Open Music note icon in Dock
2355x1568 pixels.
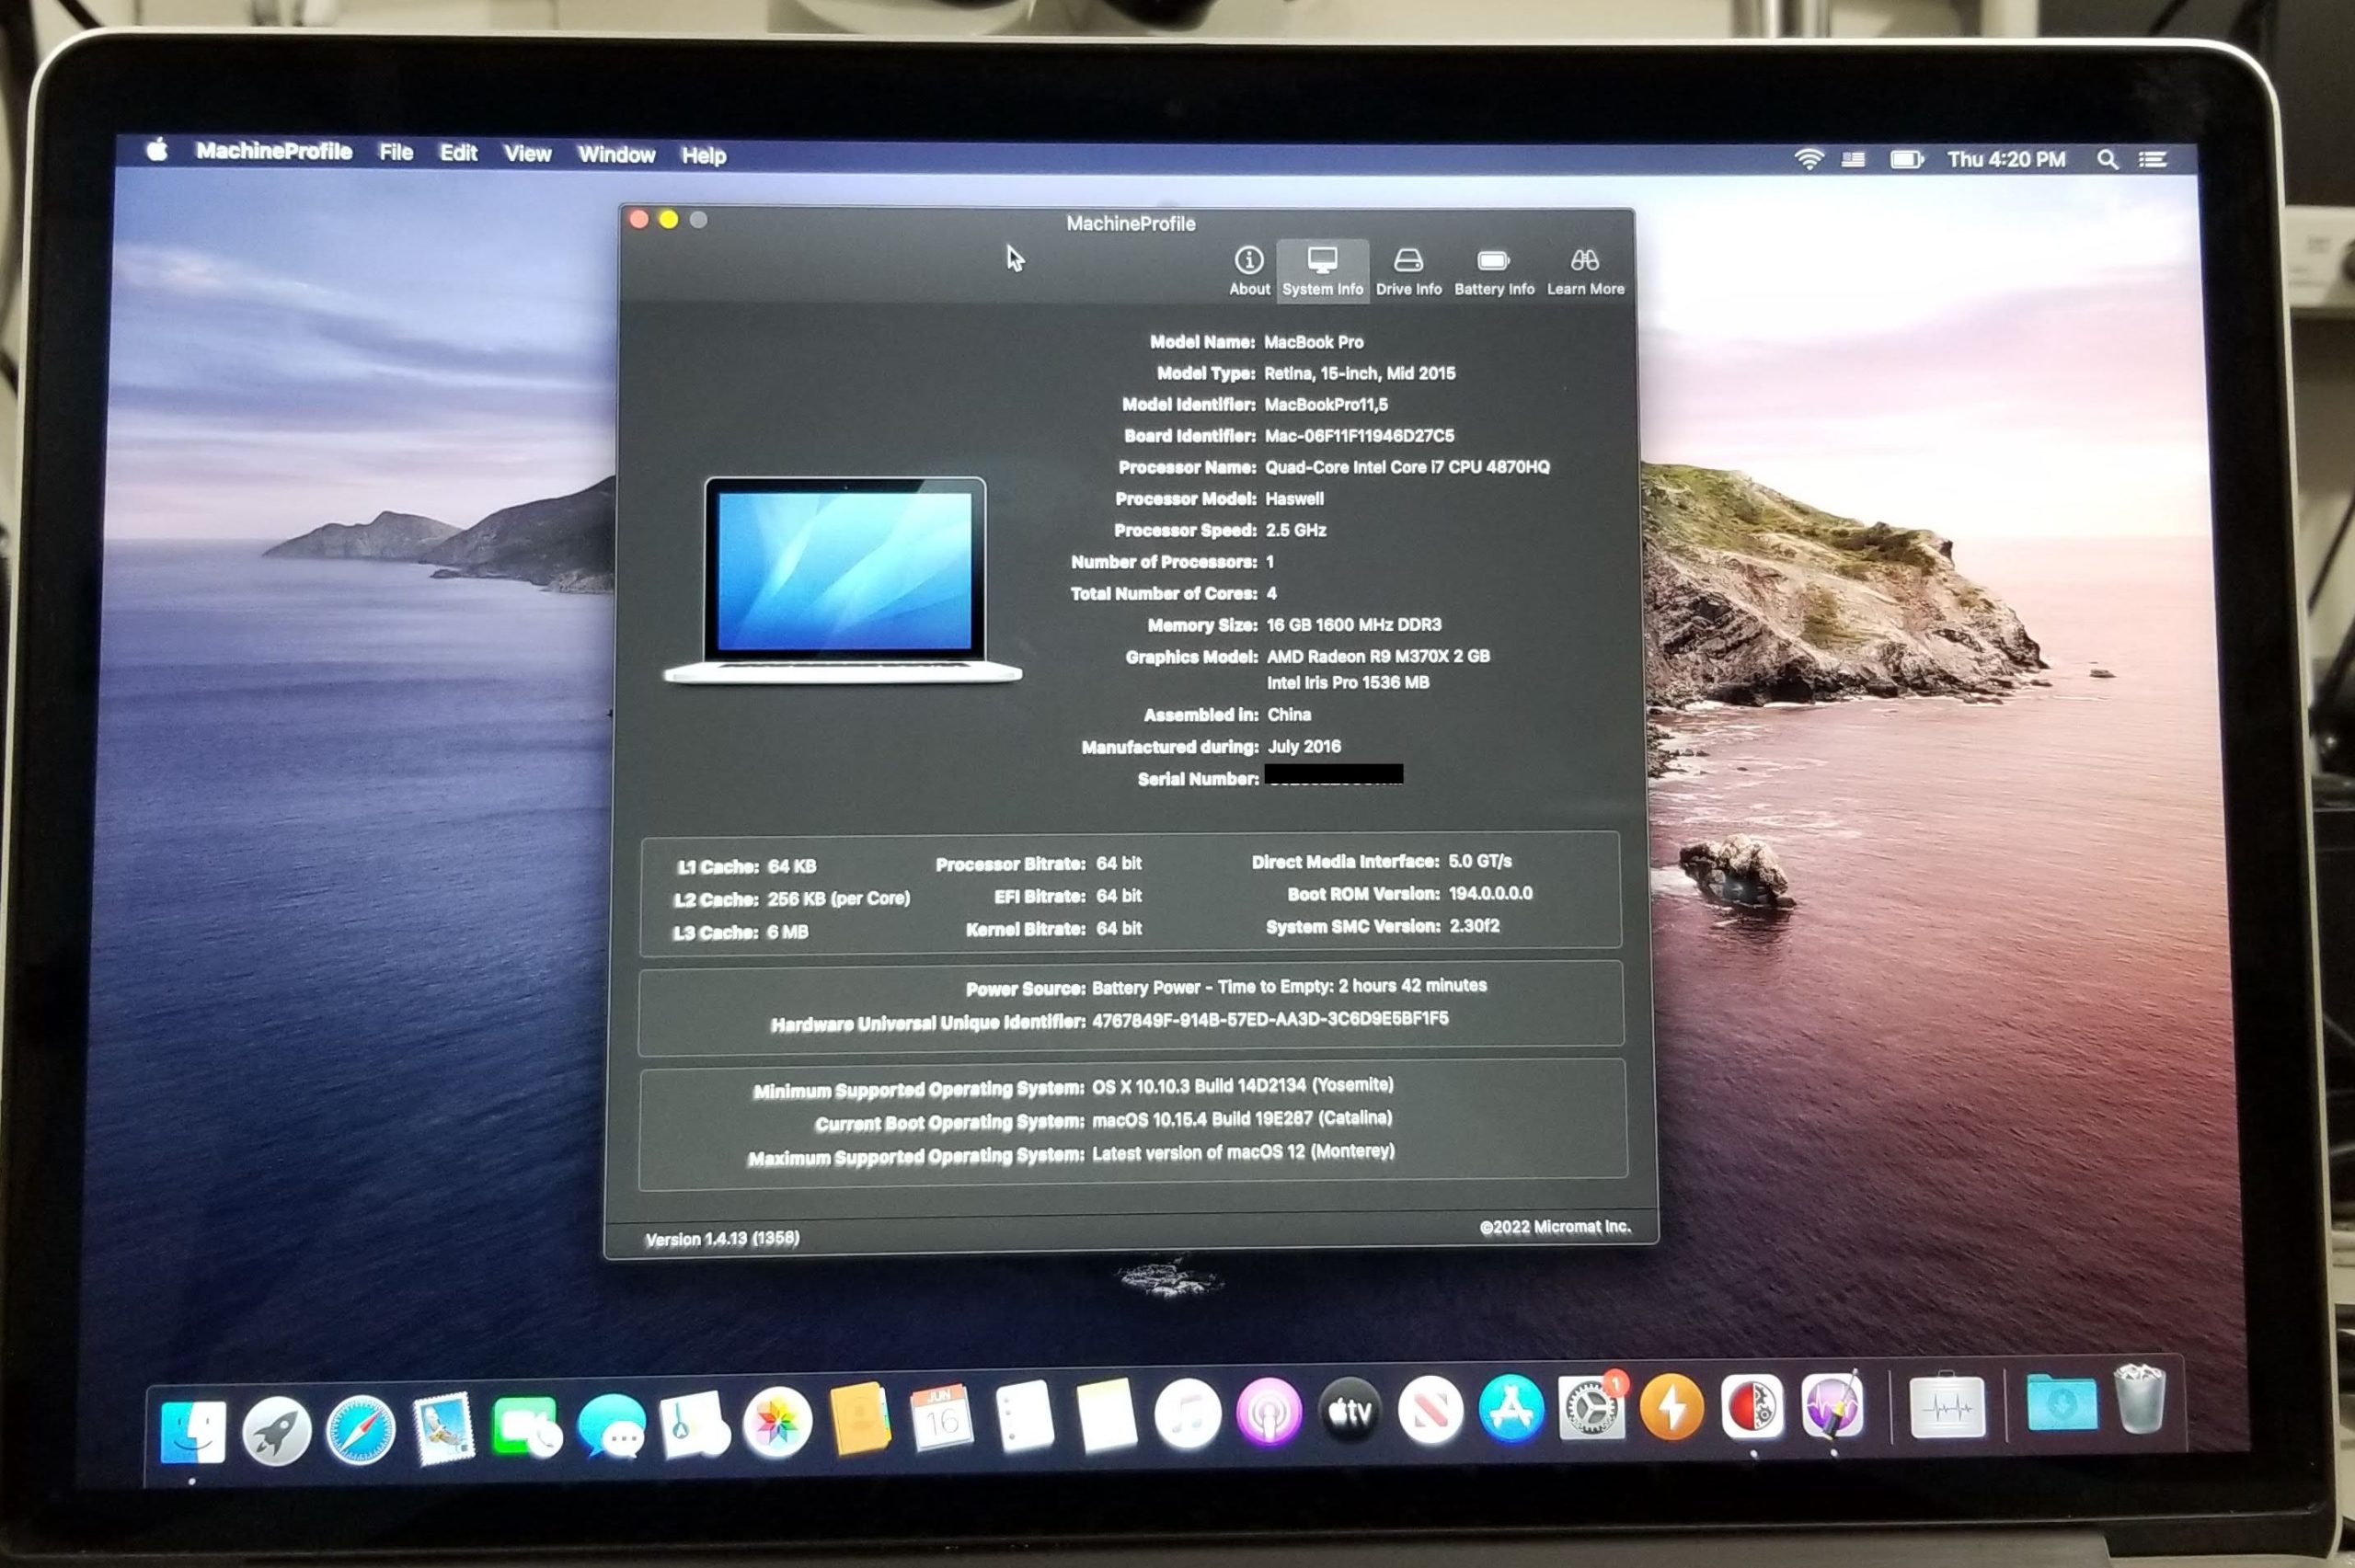tap(1187, 1413)
